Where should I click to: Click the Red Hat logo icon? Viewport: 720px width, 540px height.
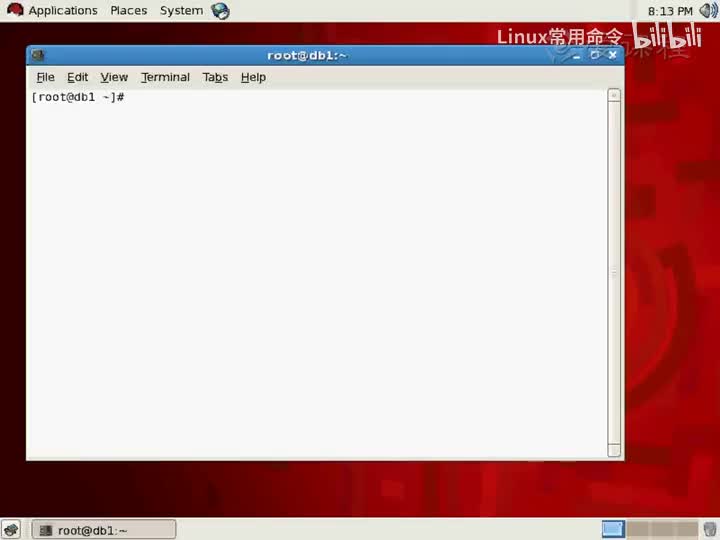[x=15, y=10]
